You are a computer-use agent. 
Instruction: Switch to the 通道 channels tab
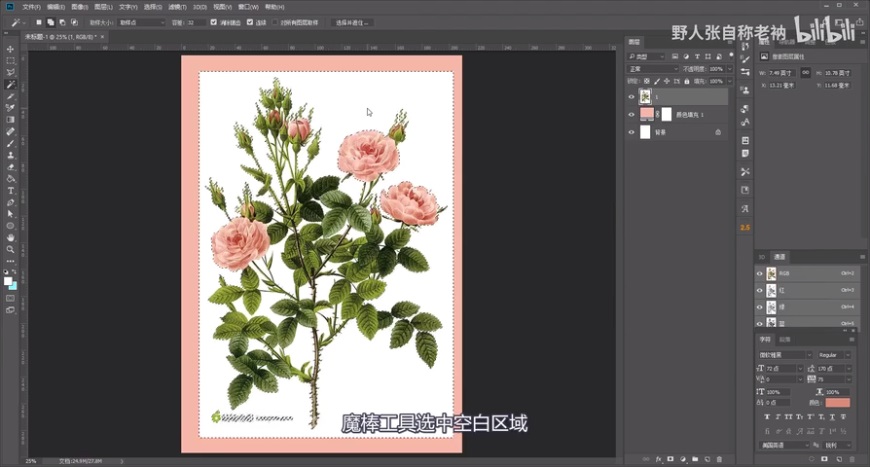pos(780,257)
